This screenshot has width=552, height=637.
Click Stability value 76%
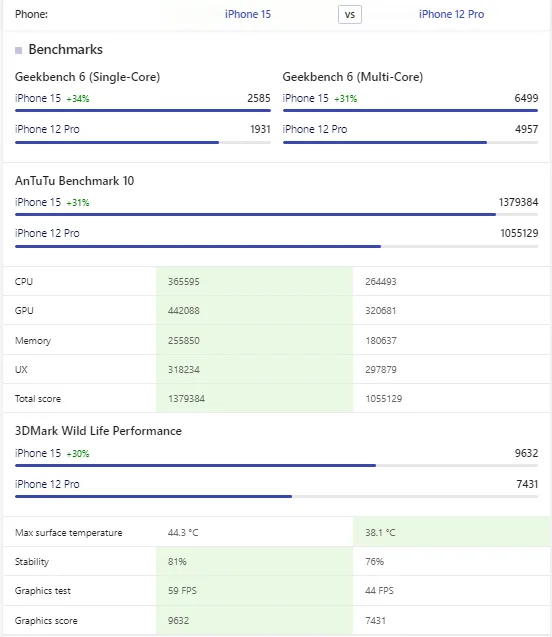[x=374, y=562]
